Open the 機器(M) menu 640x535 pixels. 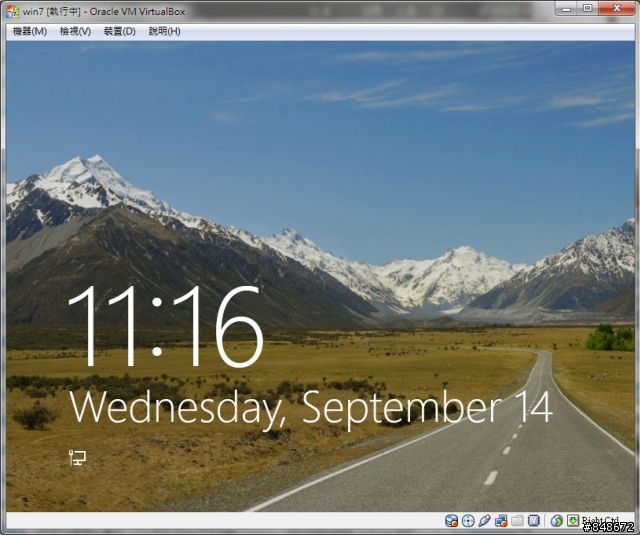(29, 31)
